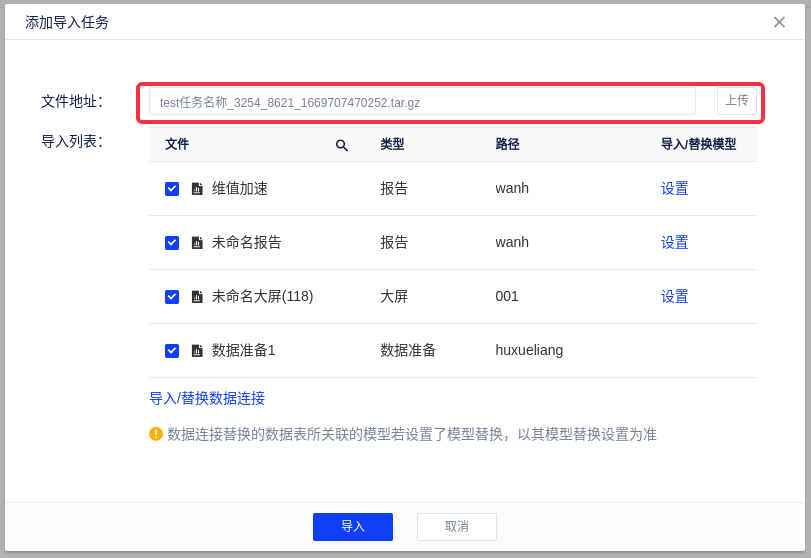The image size is (811, 558).
Task: Click the 导入/替换数据连接 link
Action: click(x=207, y=398)
